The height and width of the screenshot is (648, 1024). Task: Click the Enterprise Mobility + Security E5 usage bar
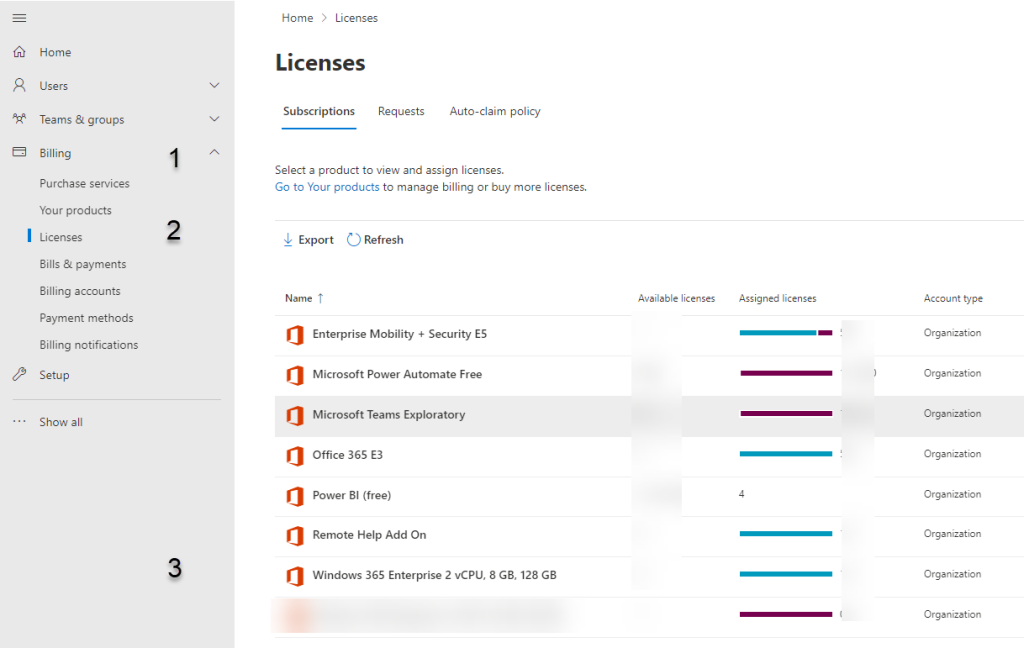[x=785, y=333]
